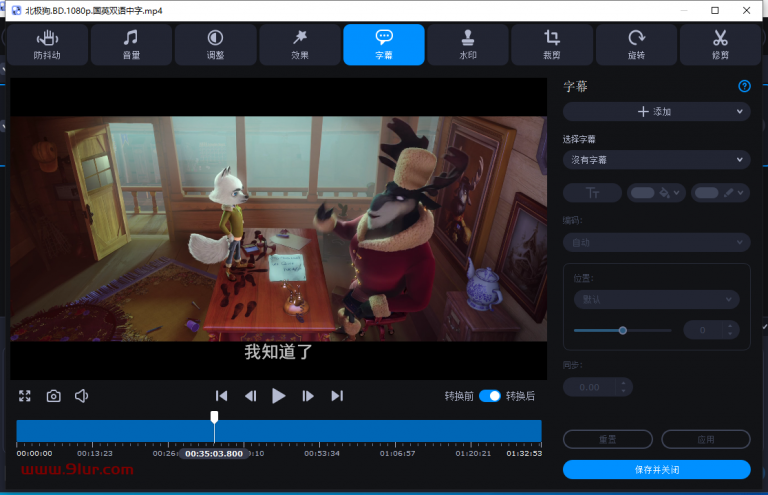Click the timeline playhead marker
This screenshot has height=495, width=768.
(x=214, y=417)
